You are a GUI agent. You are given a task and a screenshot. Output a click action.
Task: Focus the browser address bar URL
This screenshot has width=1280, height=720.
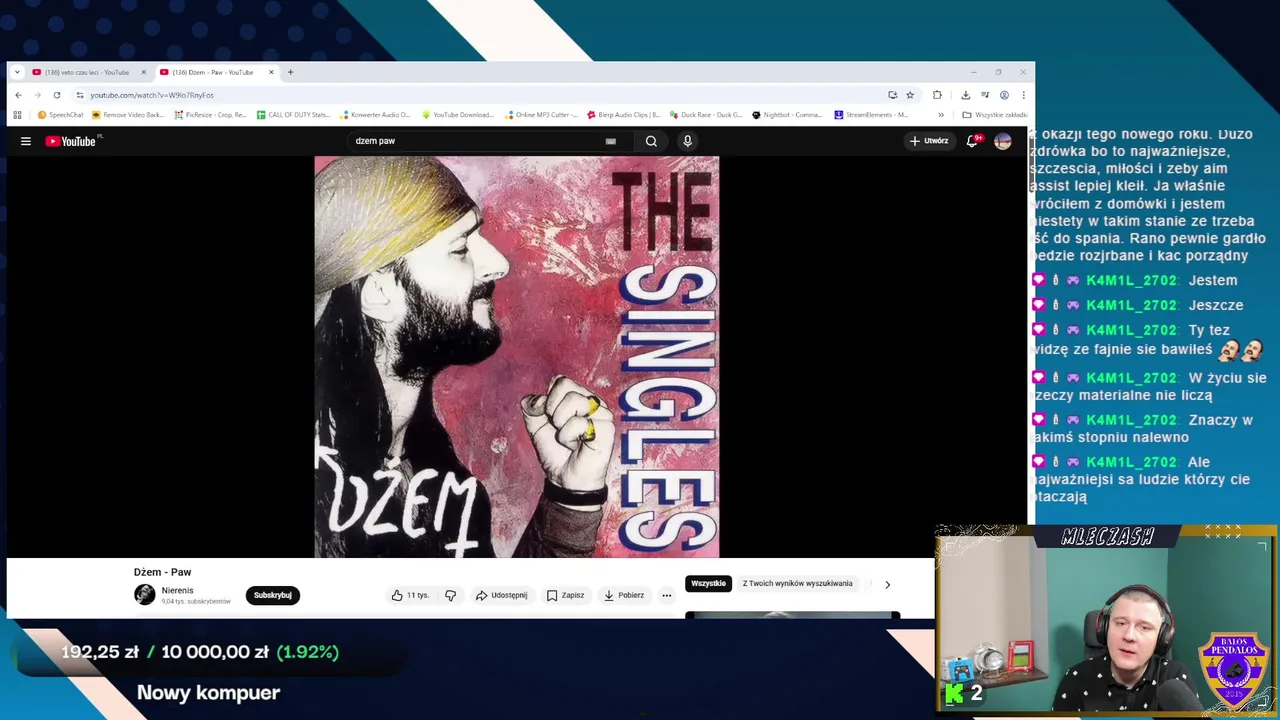coord(152,95)
